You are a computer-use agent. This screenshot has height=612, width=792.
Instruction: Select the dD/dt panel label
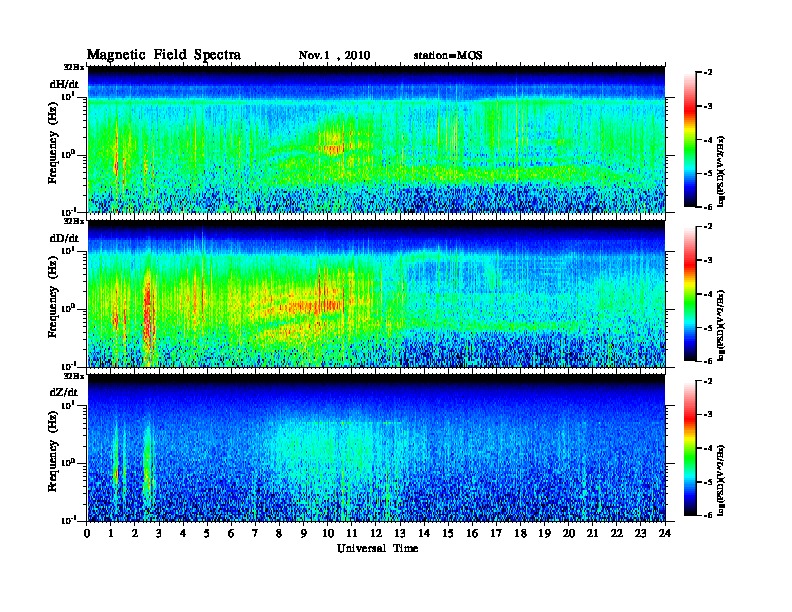click(x=64, y=238)
